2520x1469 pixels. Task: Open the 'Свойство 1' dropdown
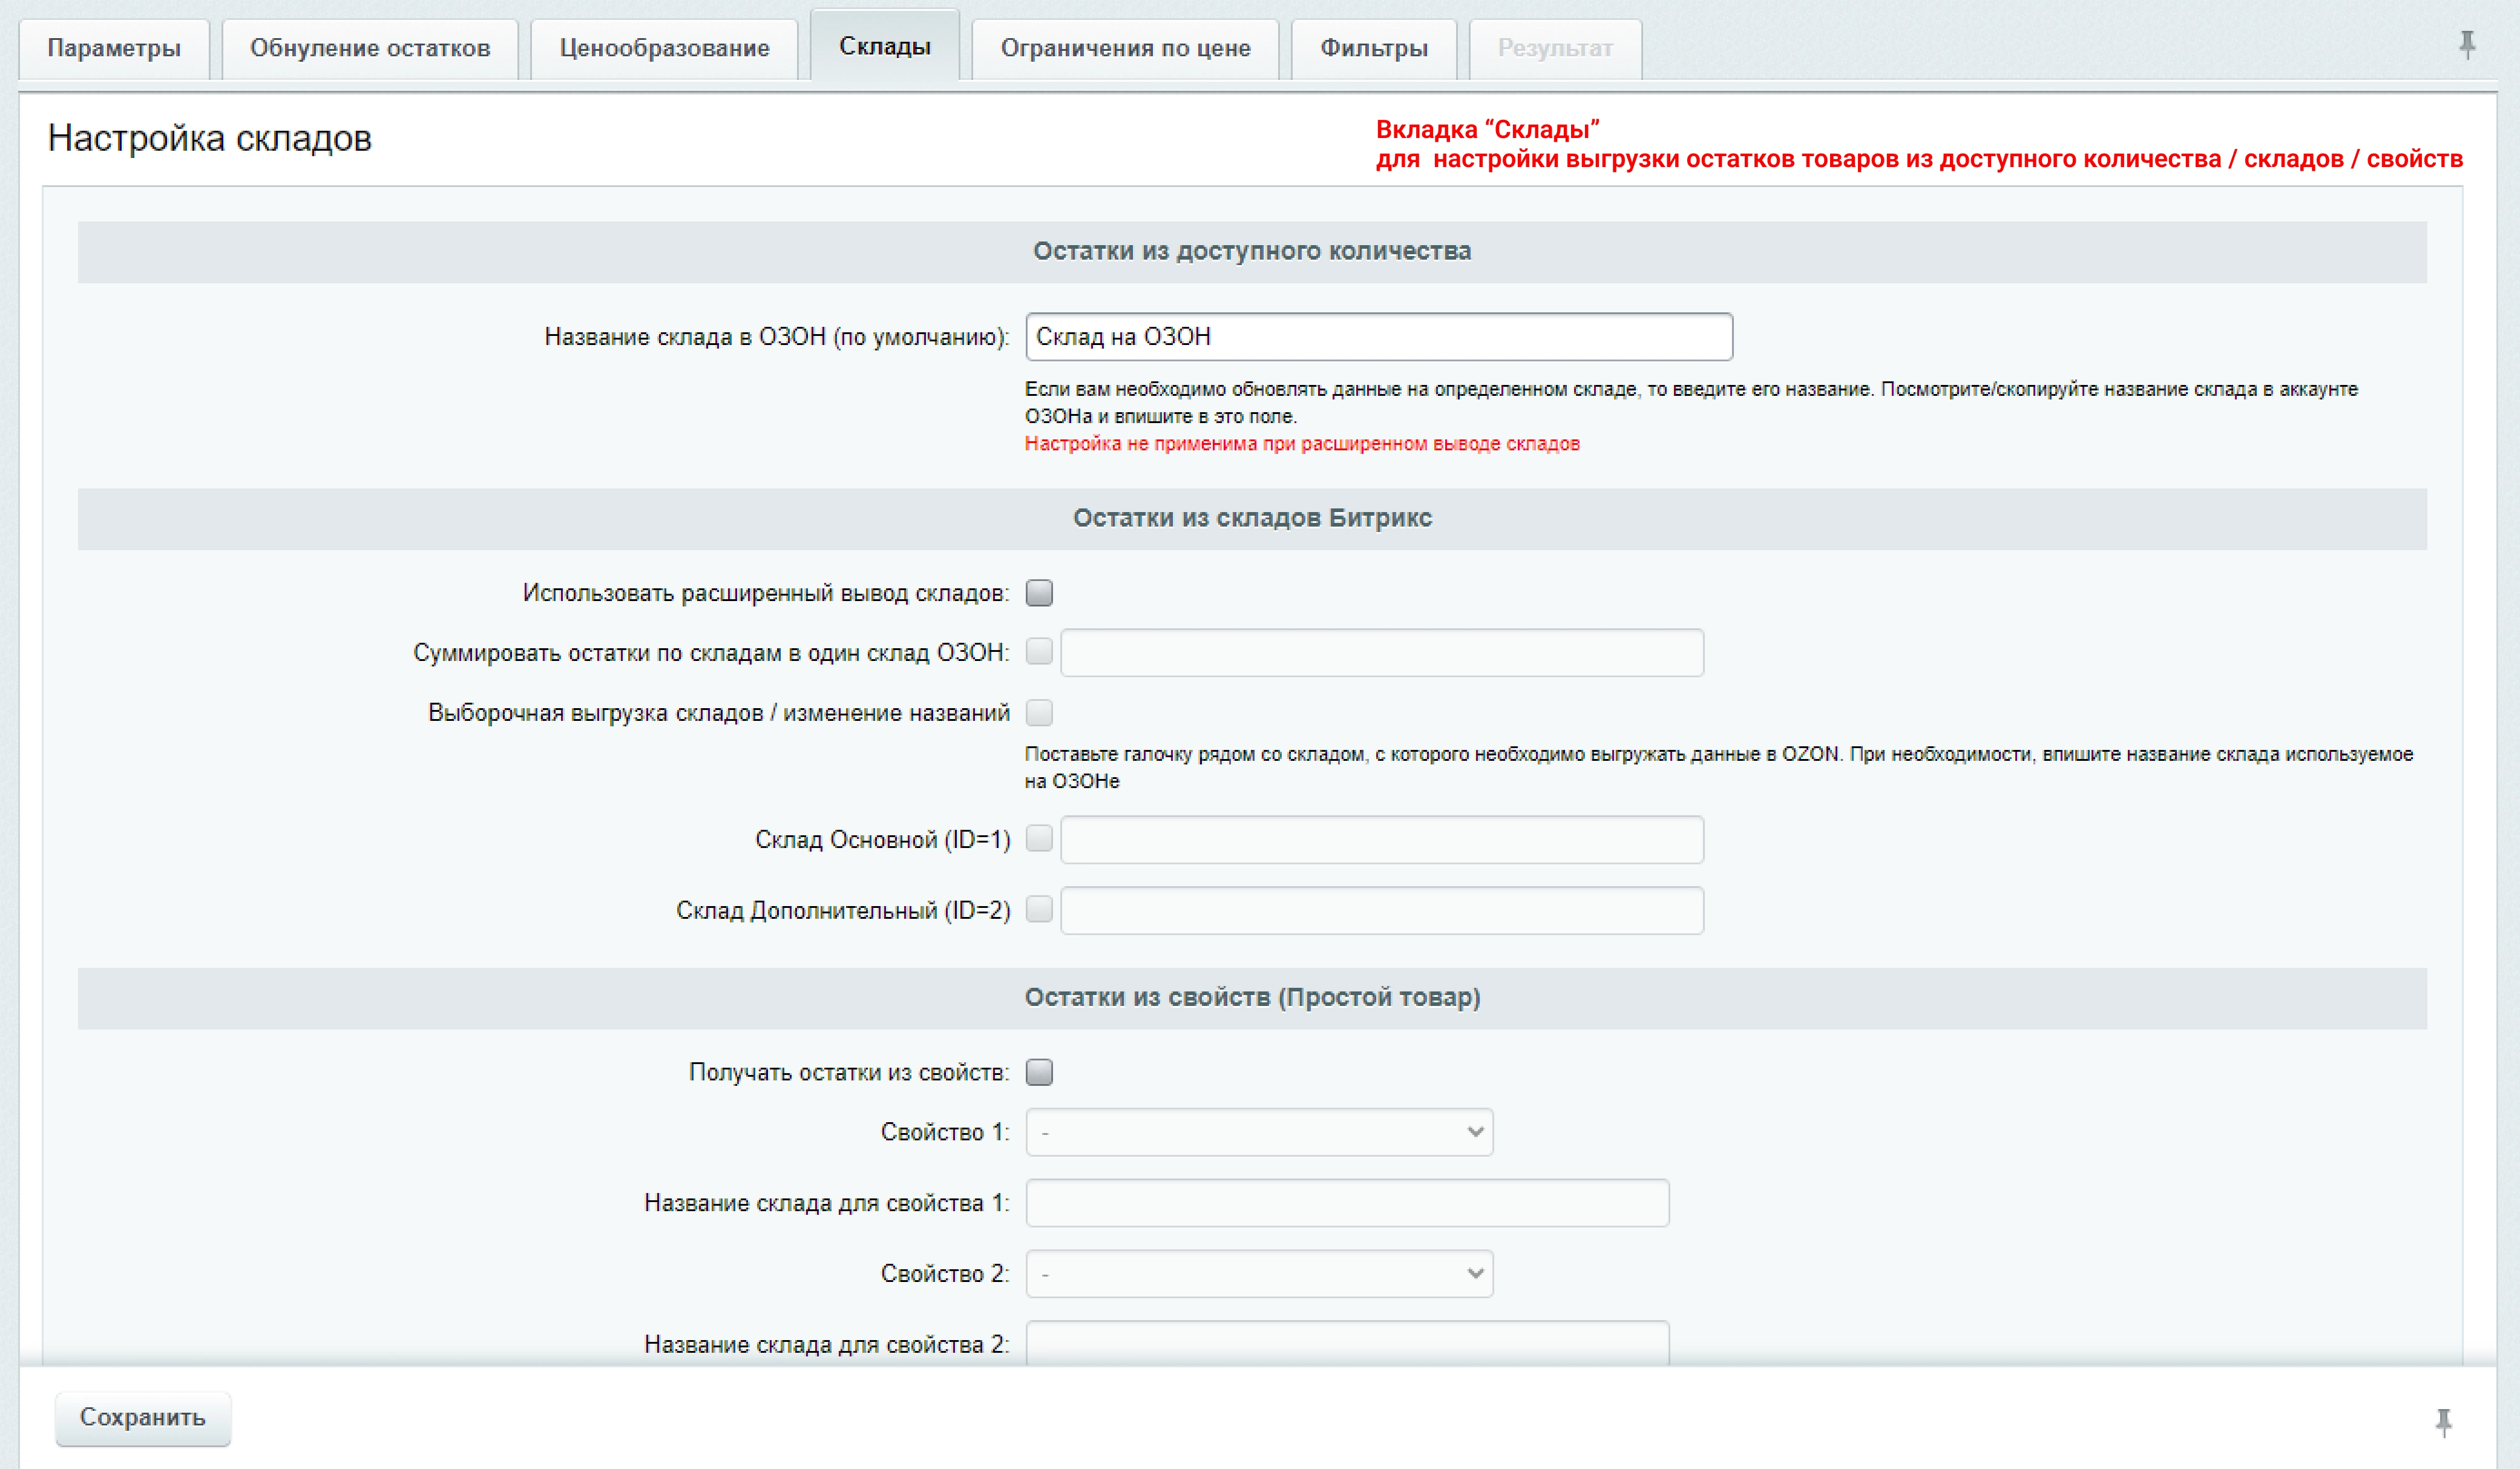point(1259,1132)
